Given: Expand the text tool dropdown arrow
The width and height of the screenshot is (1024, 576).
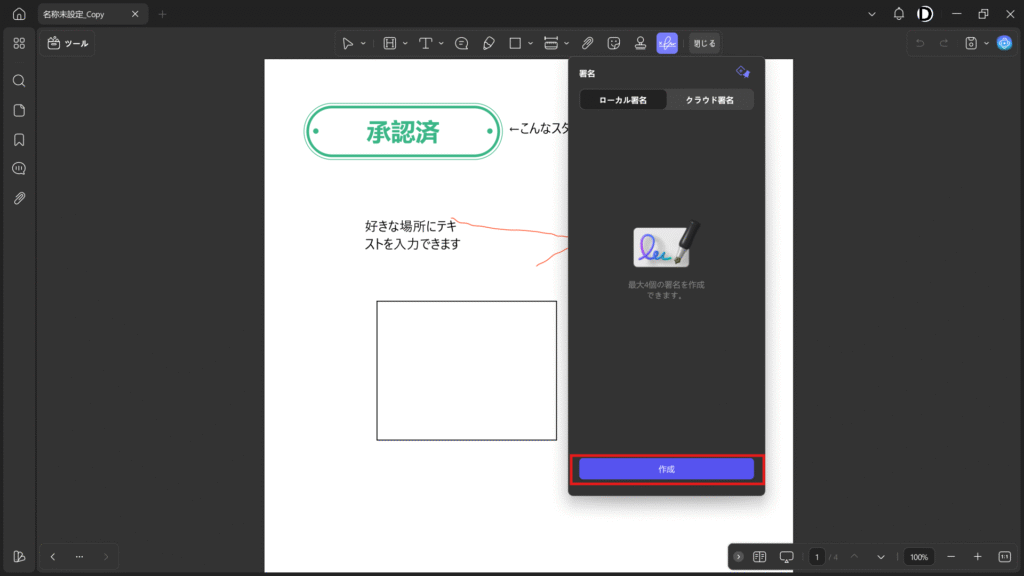Looking at the screenshot, I should tap(441, 43).
